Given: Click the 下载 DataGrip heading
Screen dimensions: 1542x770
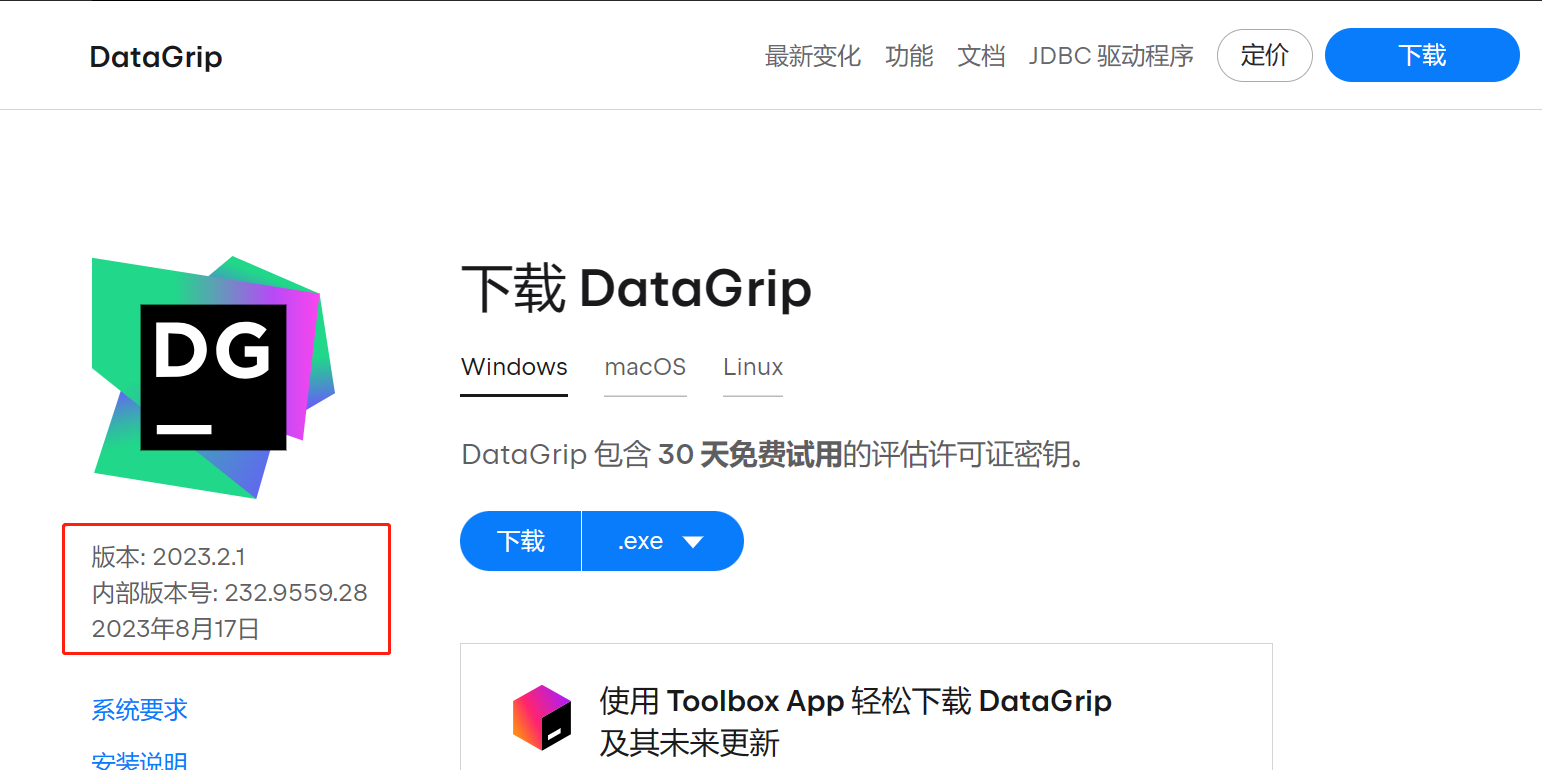Looking at the screenshot, I should tap(636, 289).
